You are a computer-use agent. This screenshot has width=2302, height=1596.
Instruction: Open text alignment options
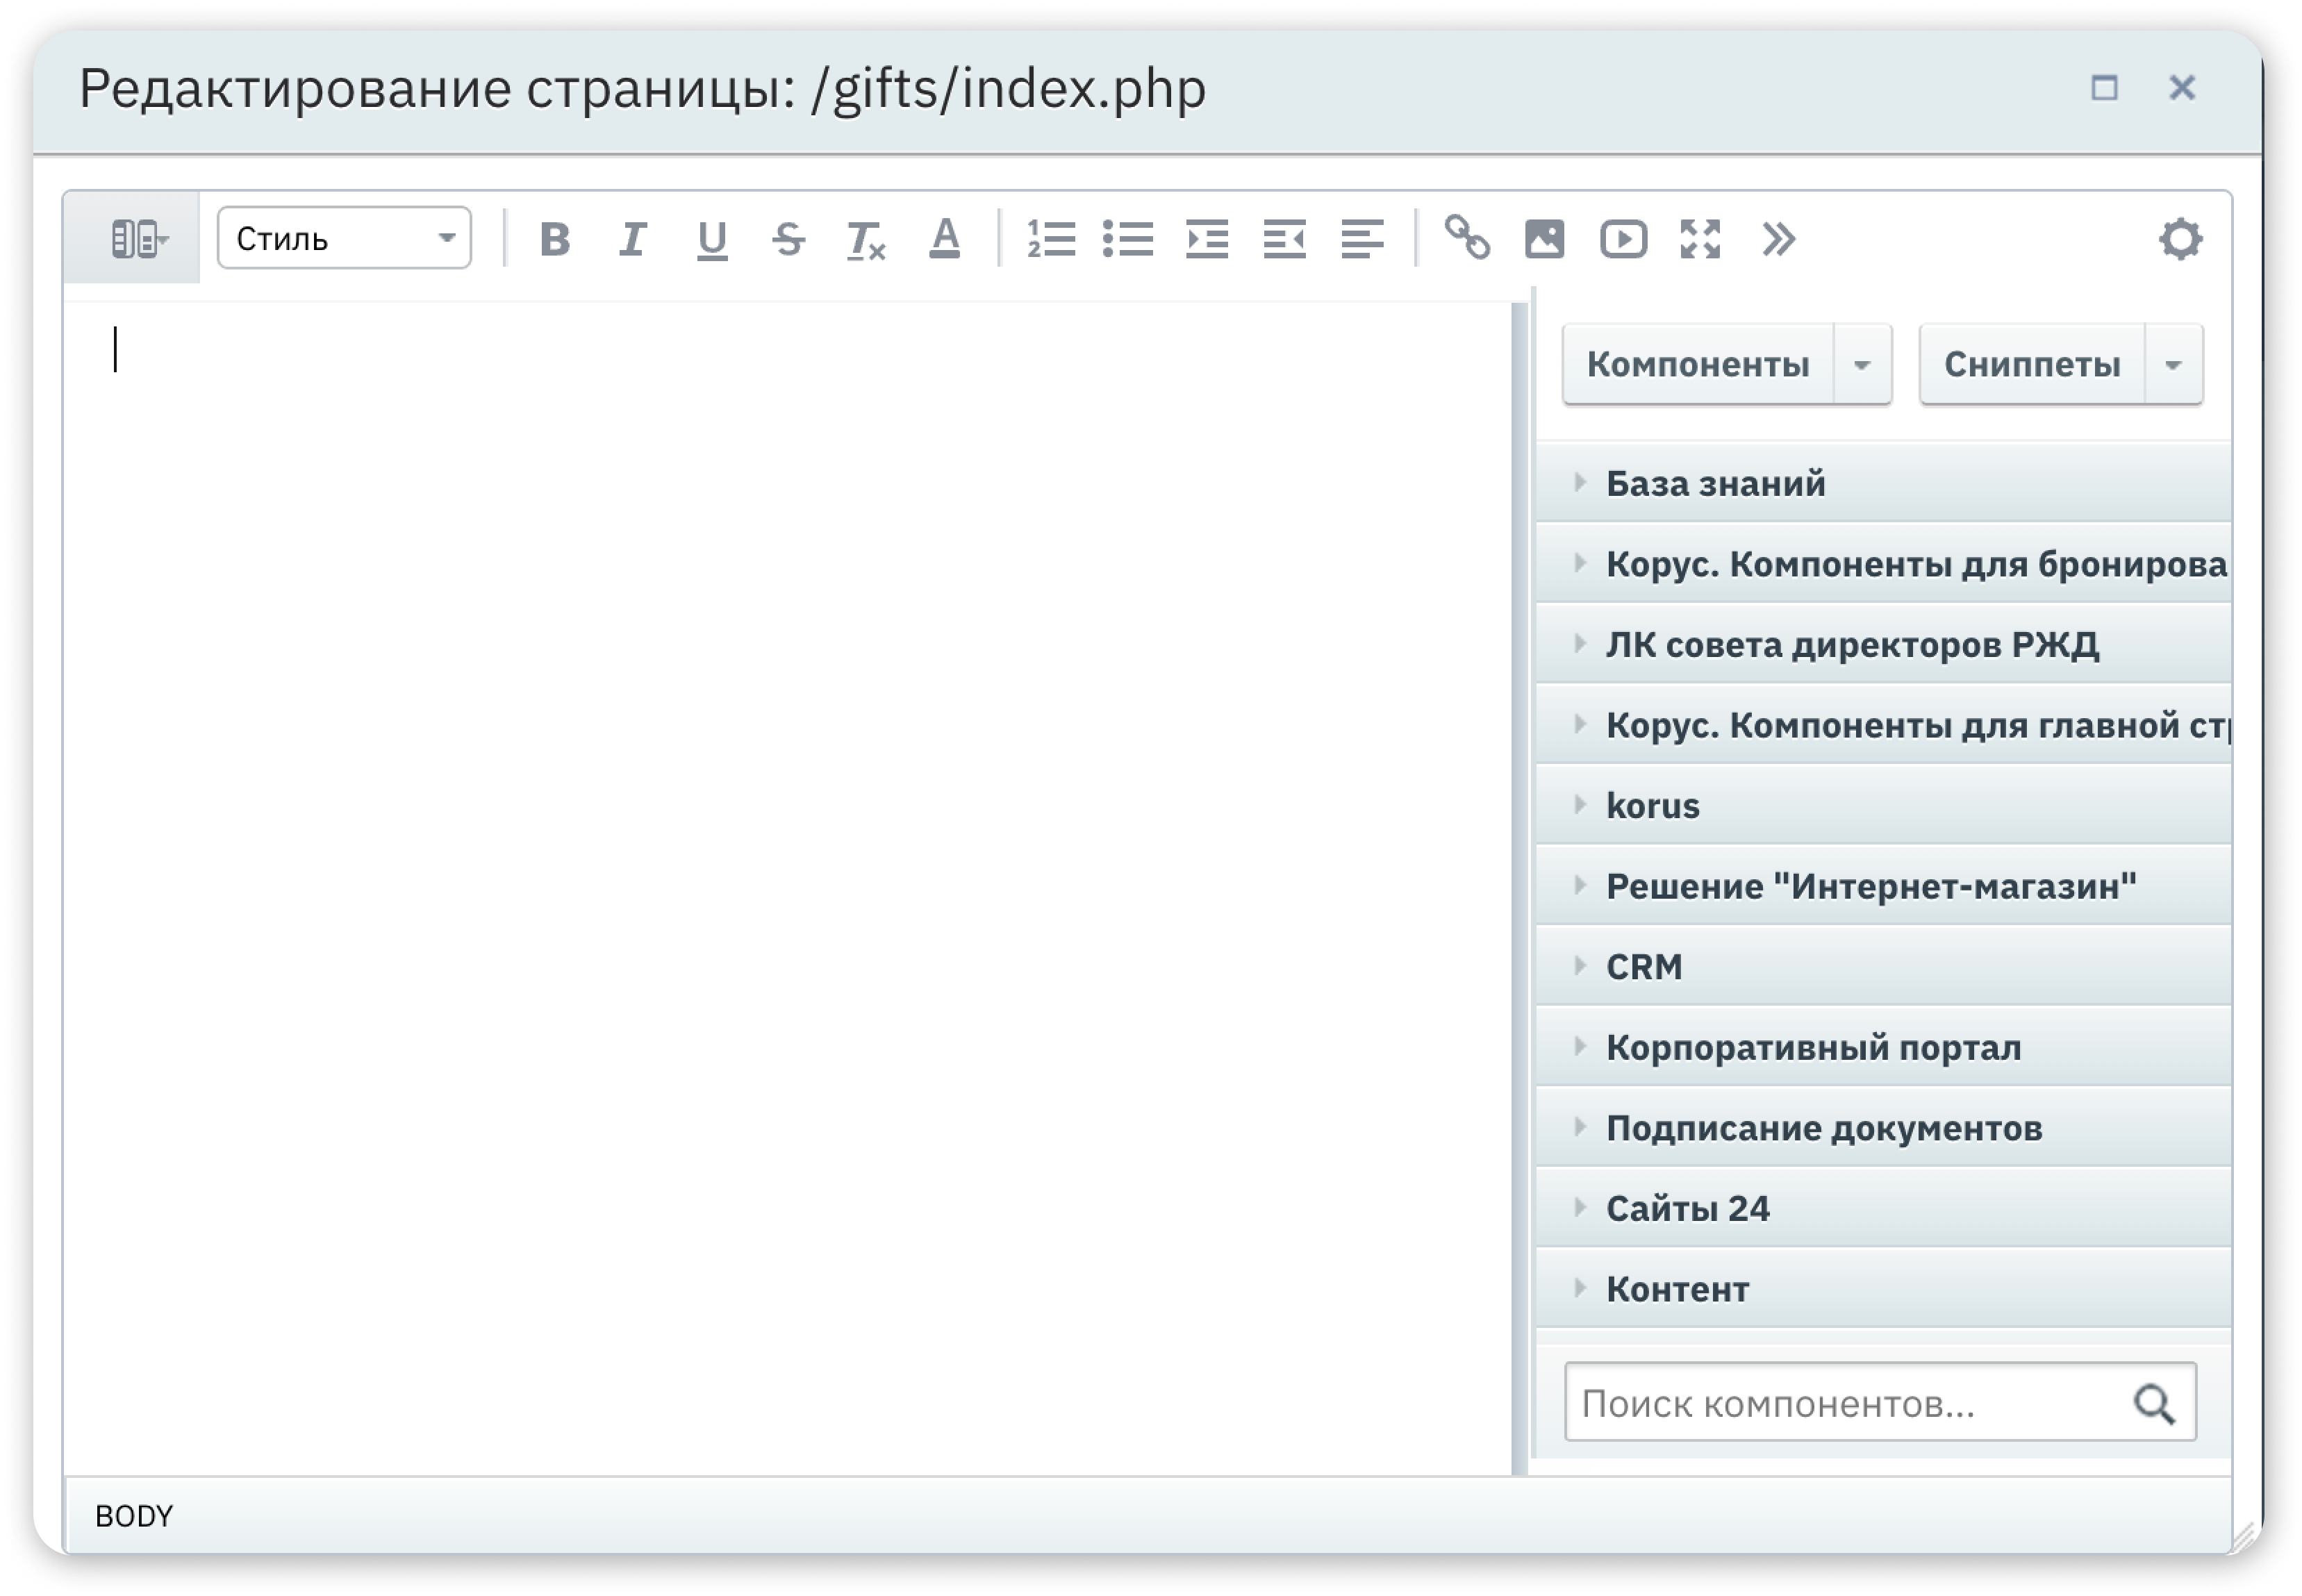[x=1362, y=239]
